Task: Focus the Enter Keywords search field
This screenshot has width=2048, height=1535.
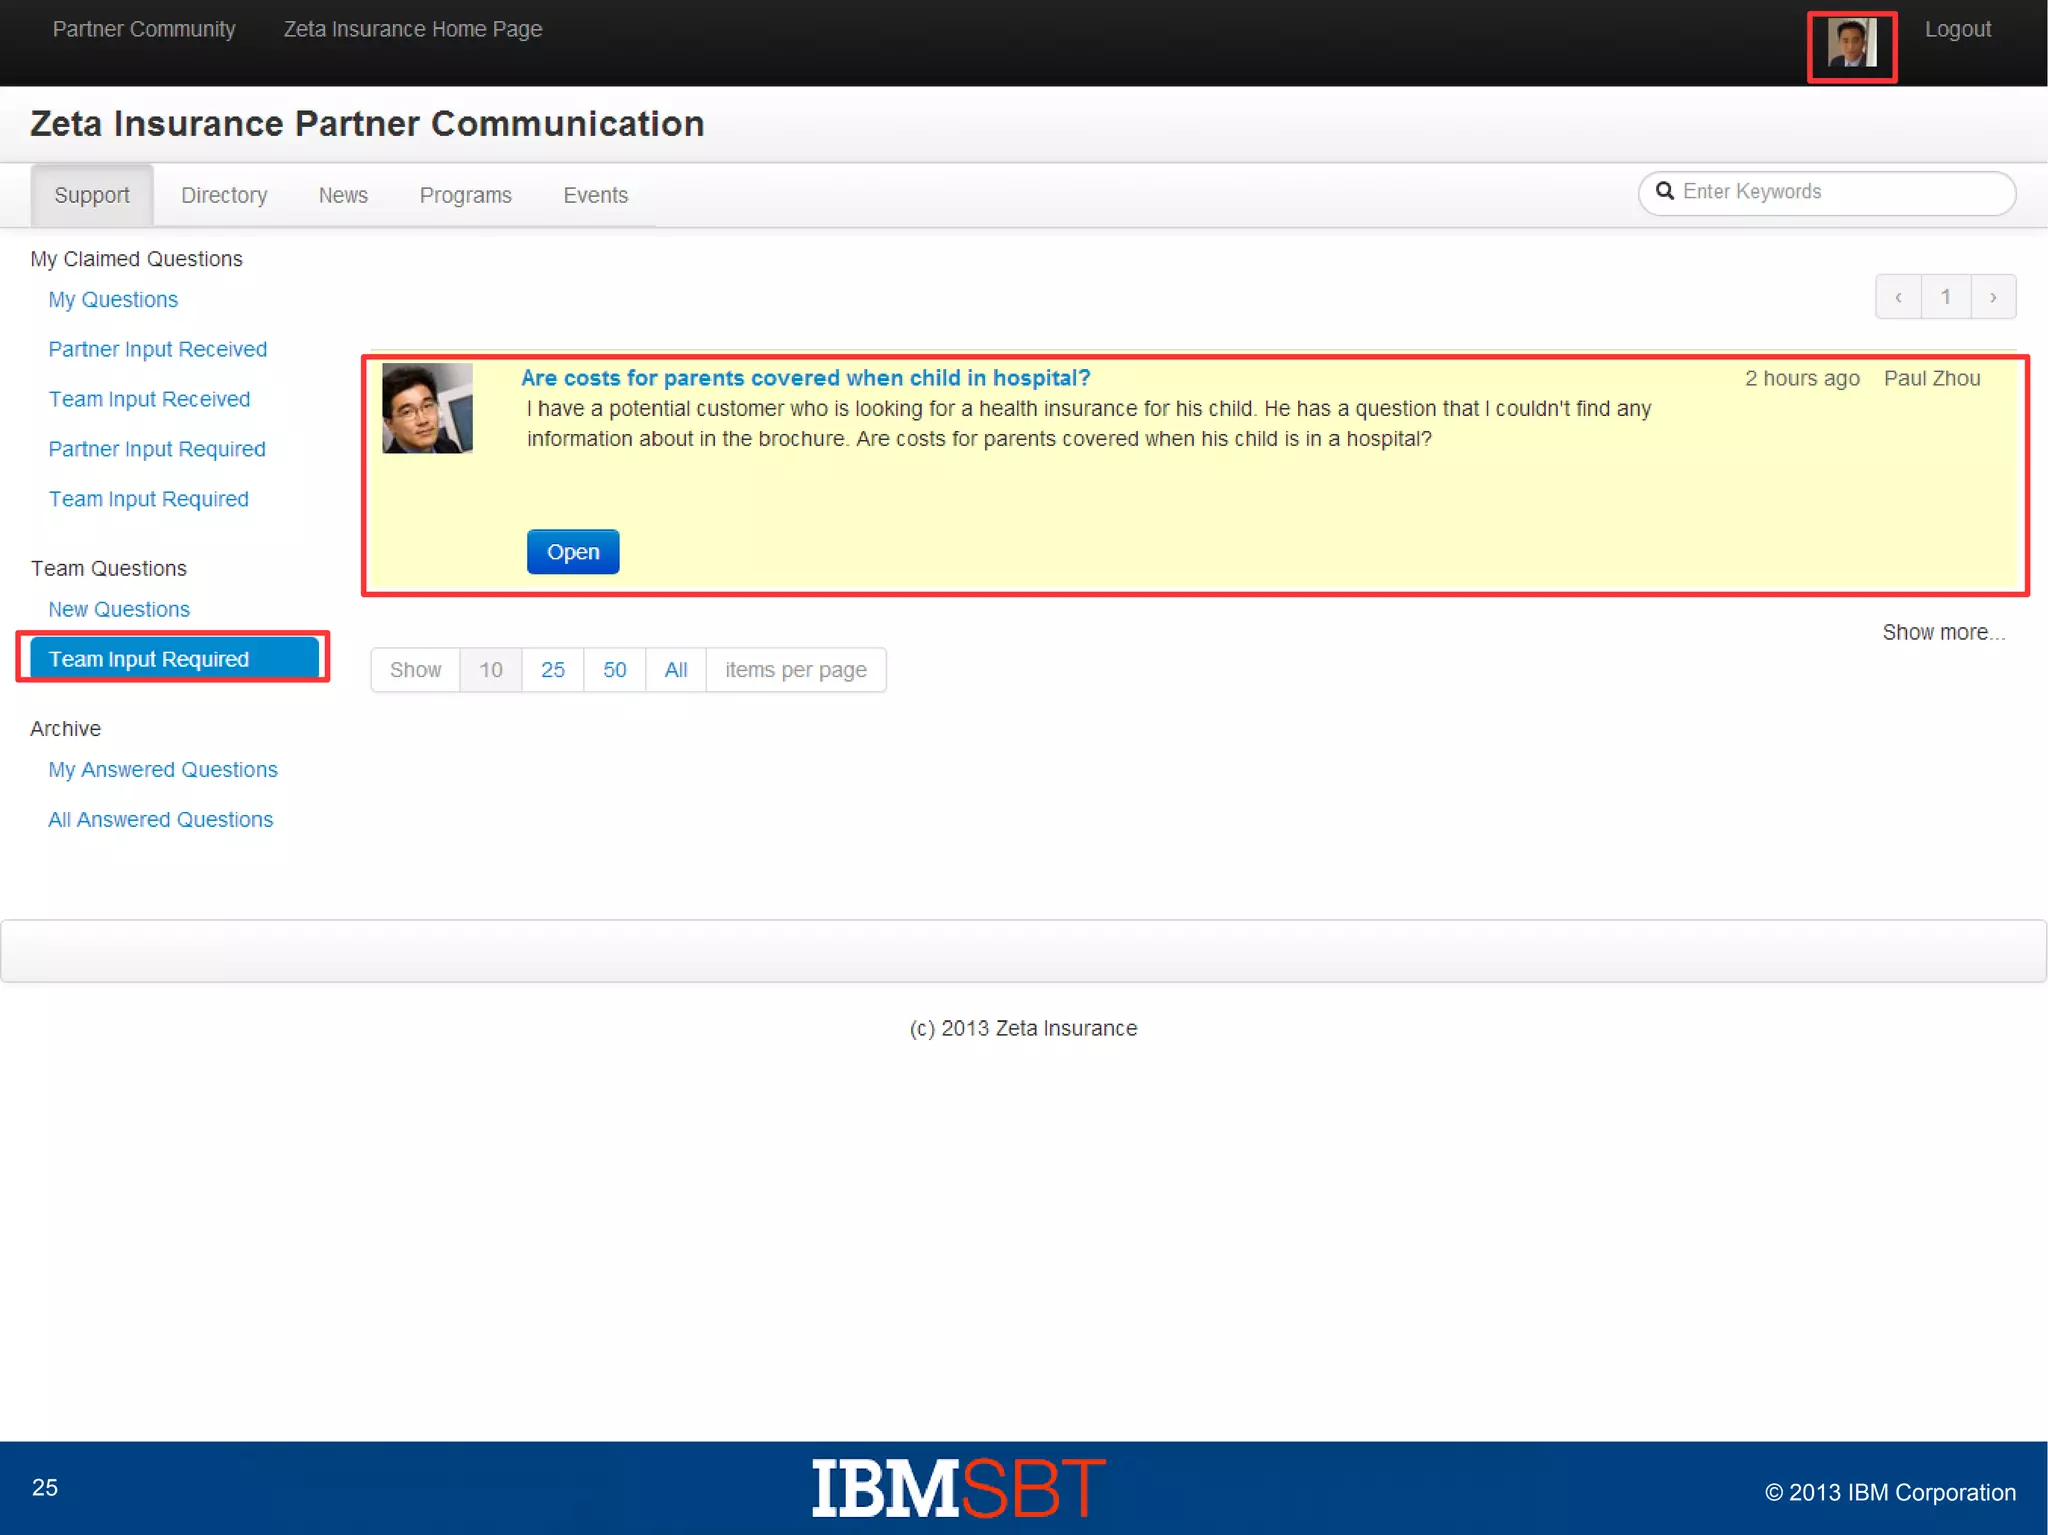Action: click(x=1826, y=192)
